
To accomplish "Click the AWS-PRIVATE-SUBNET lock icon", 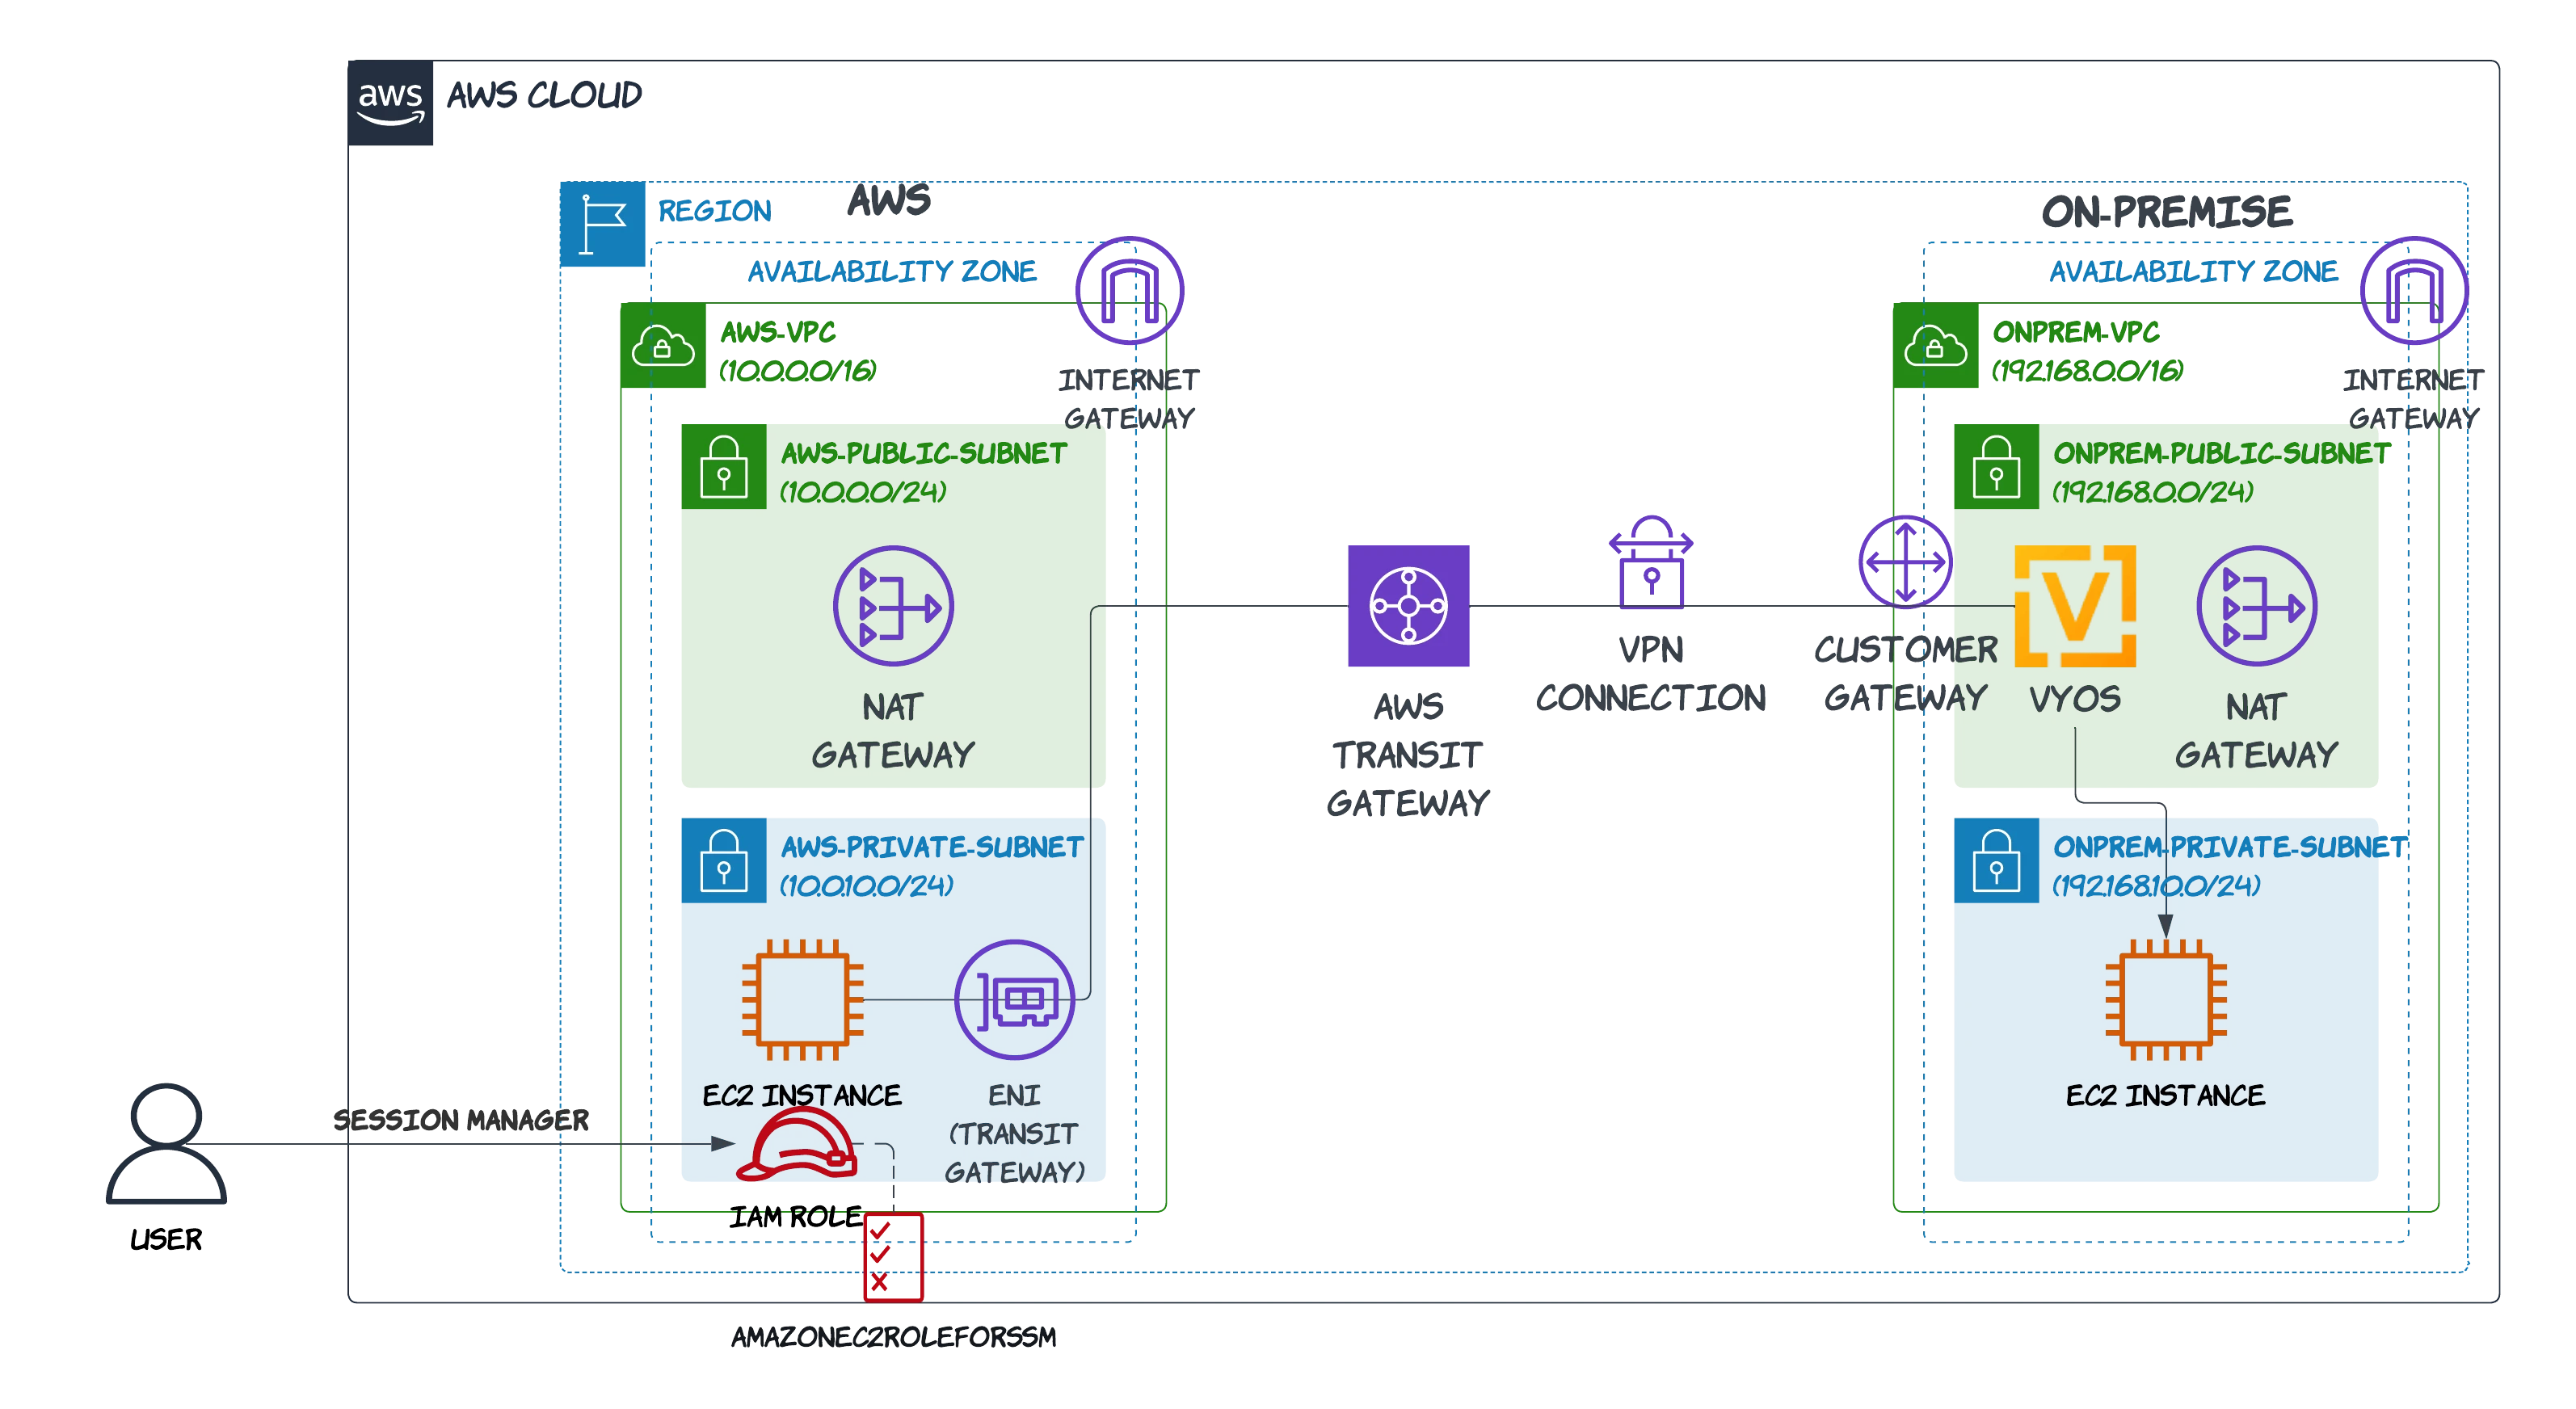I will click(x=724, y=861).
